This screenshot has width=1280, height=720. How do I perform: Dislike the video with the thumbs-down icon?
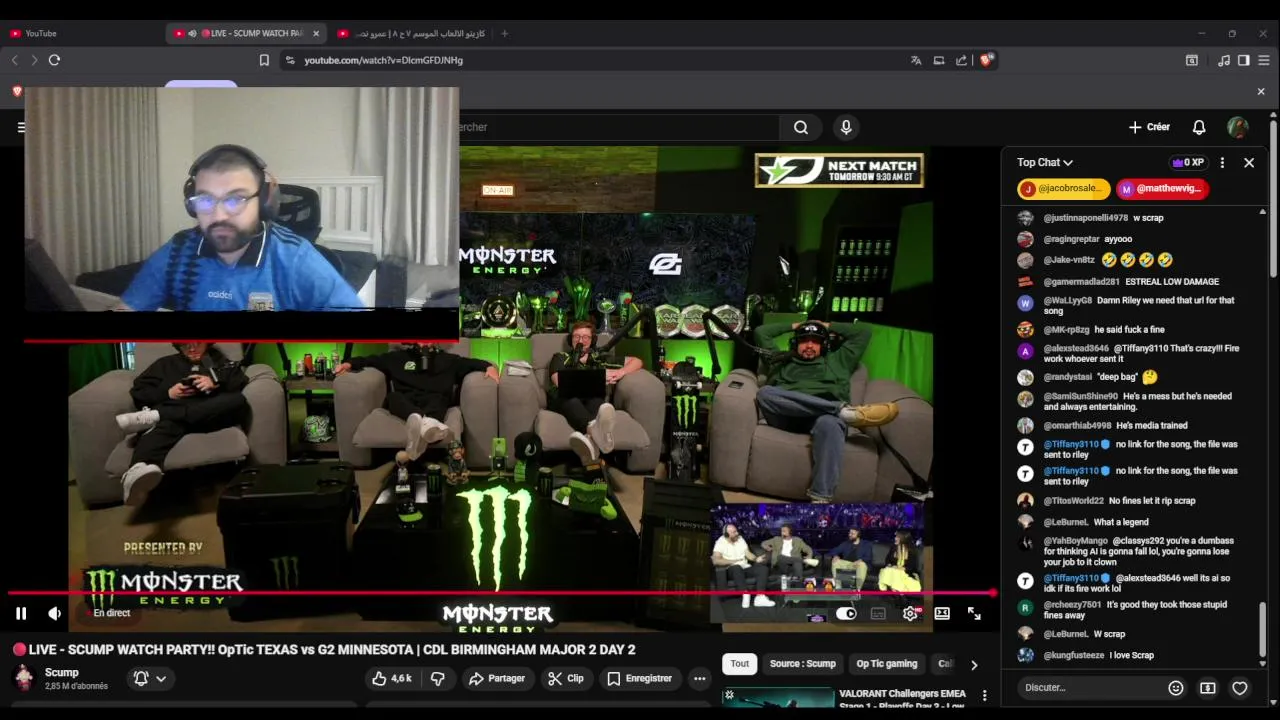tap(437, 678)
